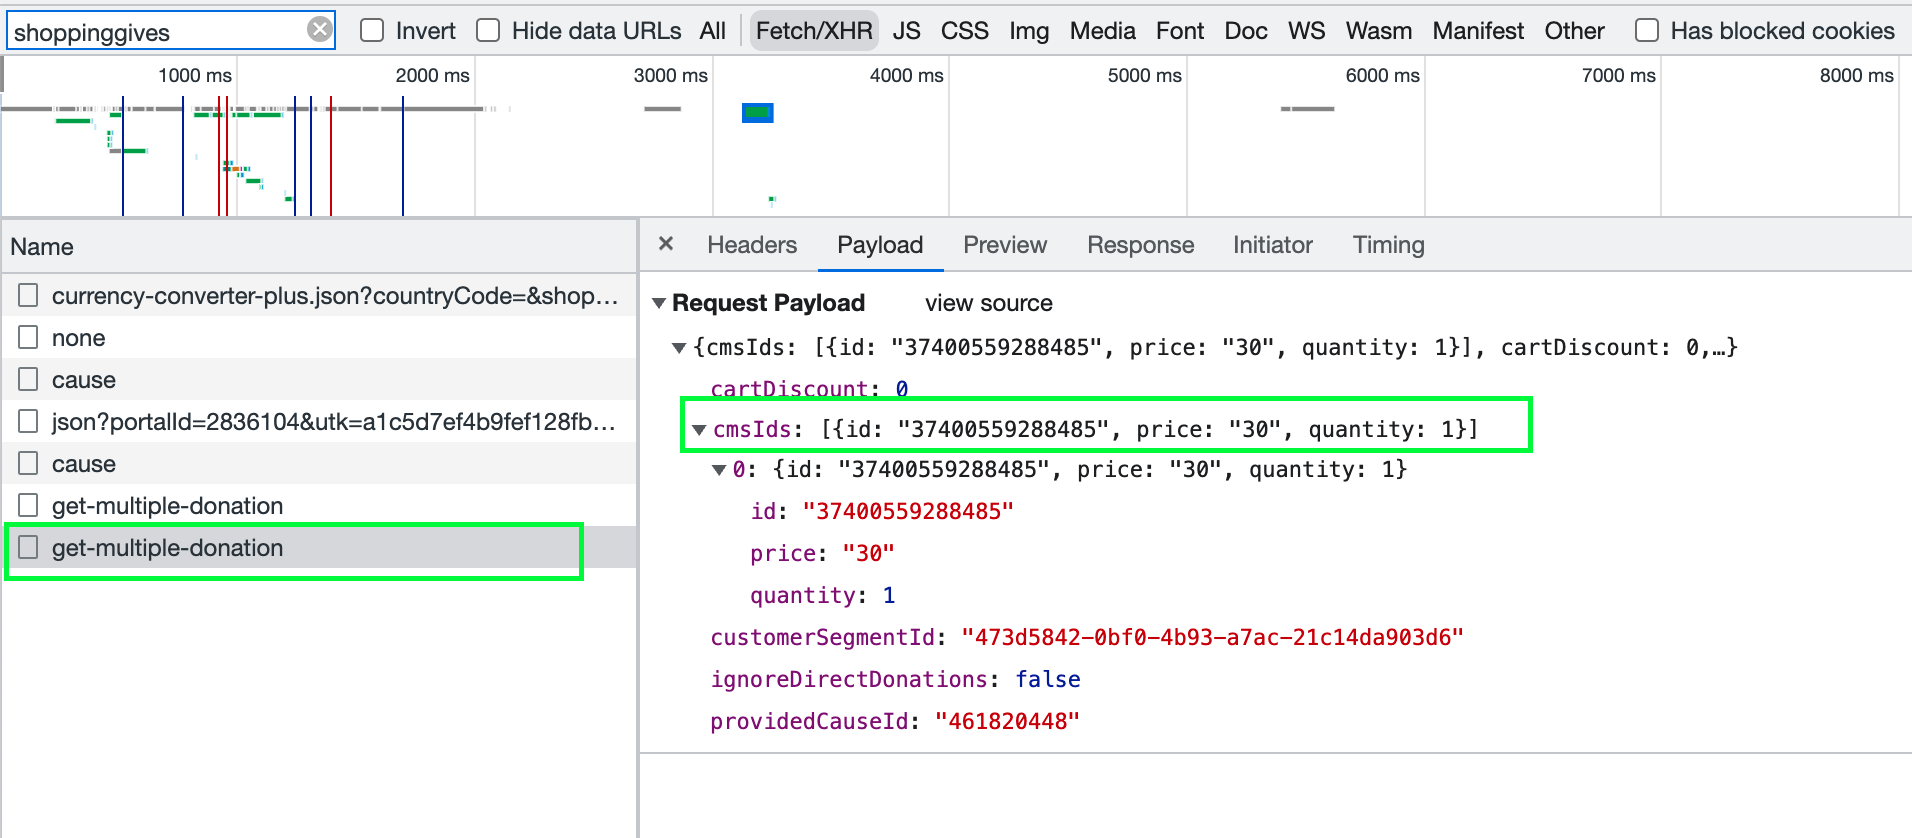The image size is (1912, 838).
Task: Select the All resource filter
Action: tap(713, 31)
